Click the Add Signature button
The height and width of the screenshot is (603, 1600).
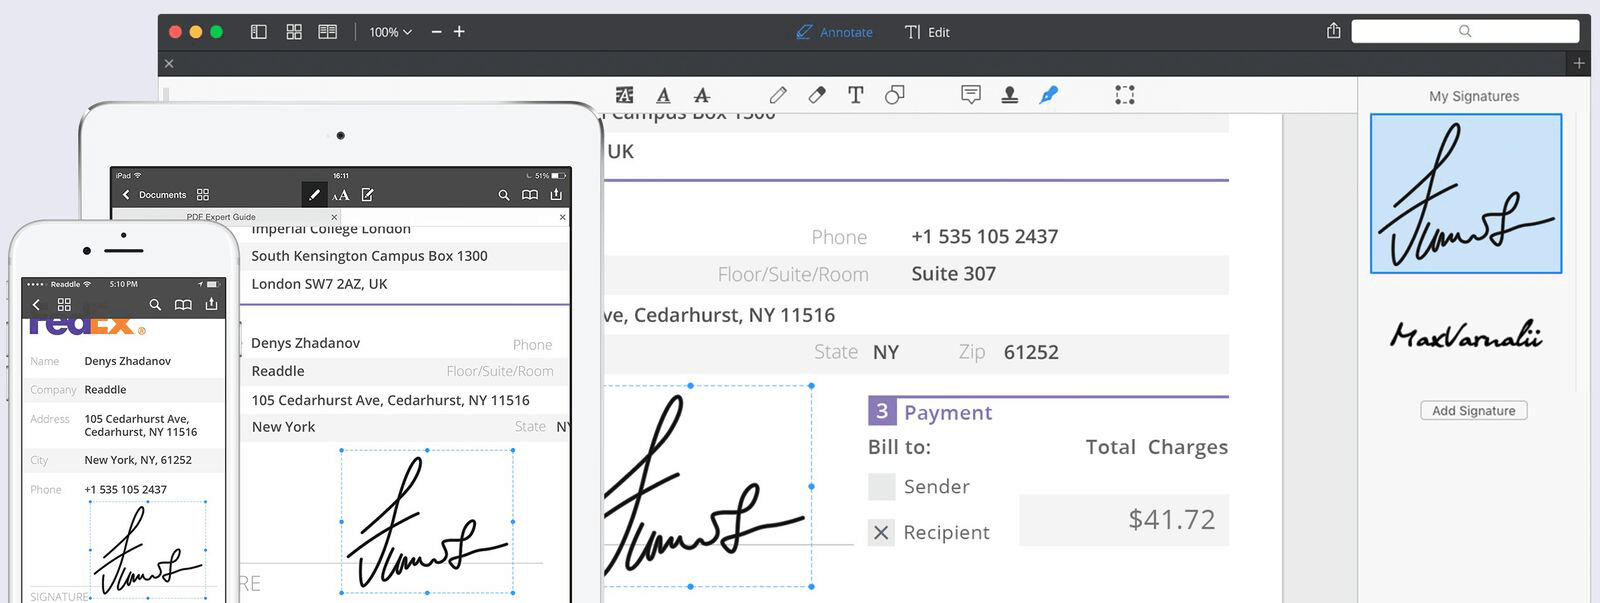(1473, 411)
